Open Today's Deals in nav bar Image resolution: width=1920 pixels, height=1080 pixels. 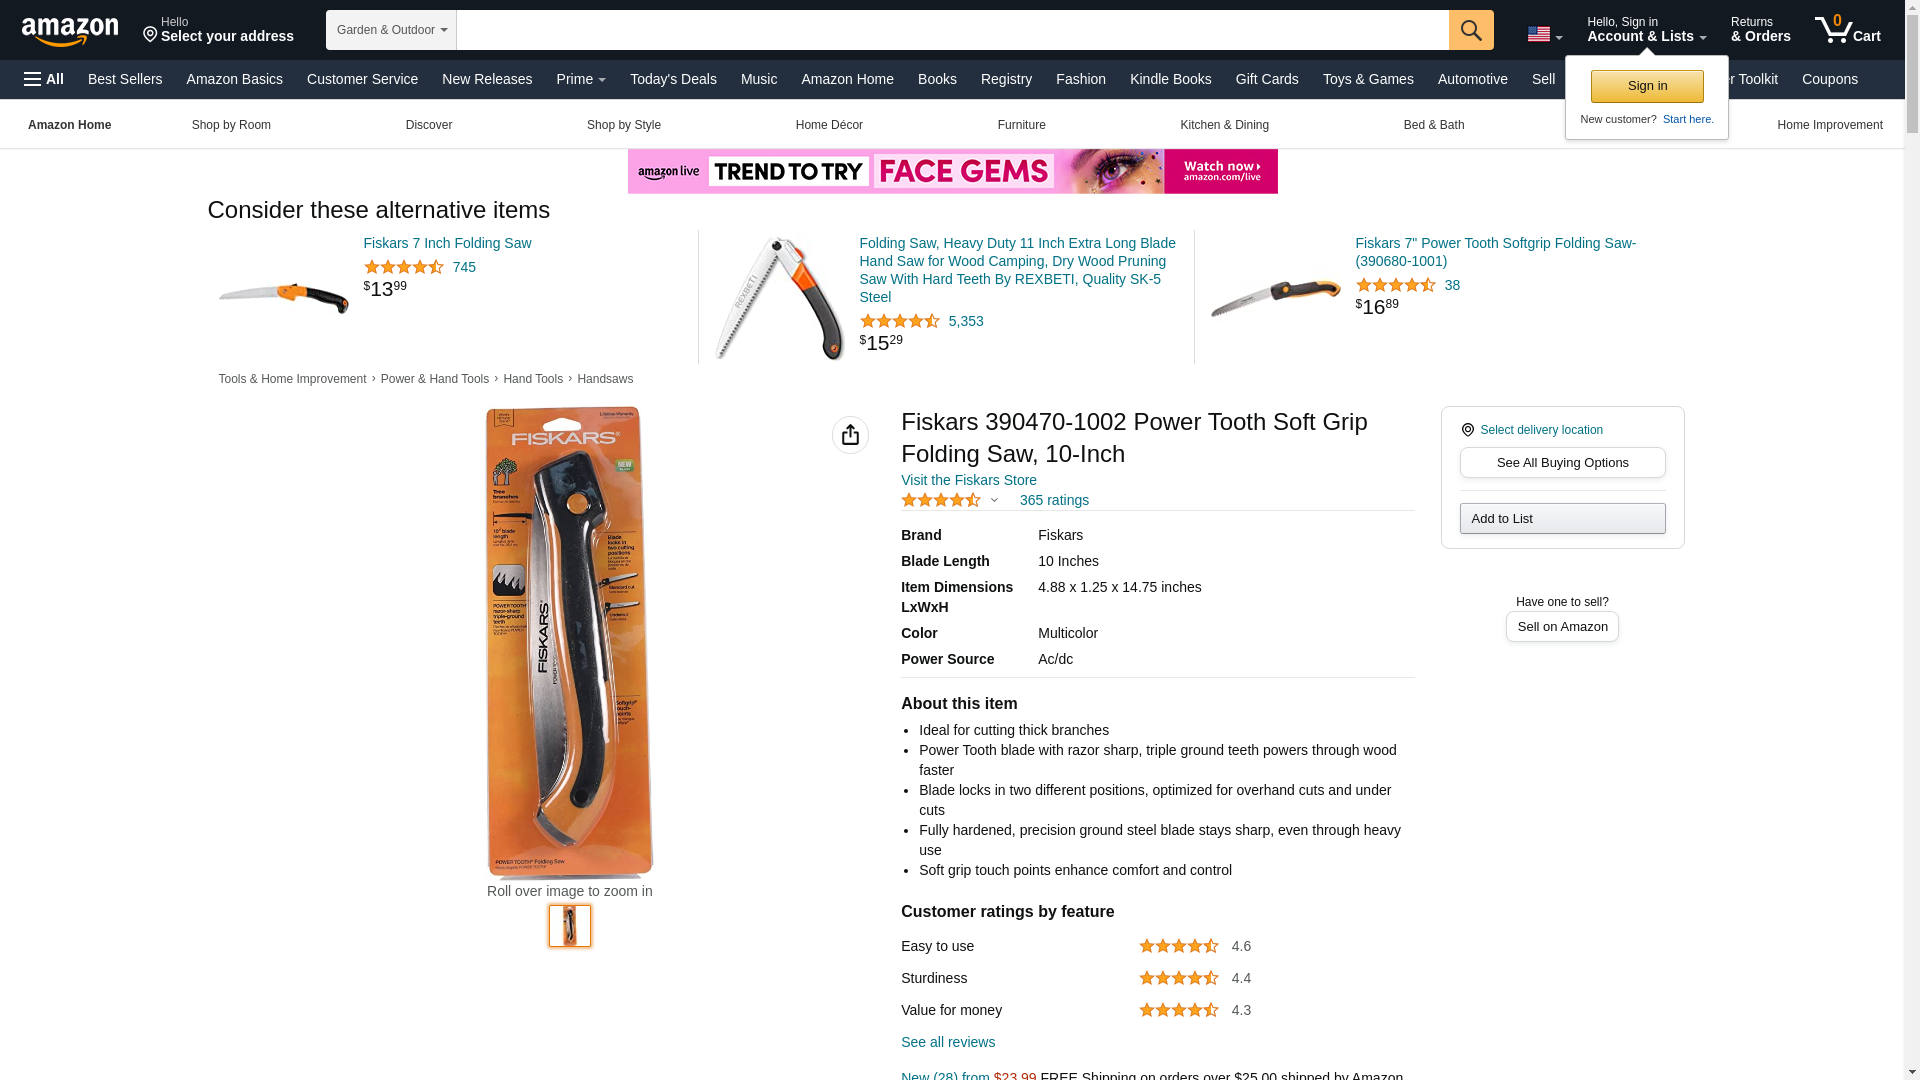coord(673,79)
